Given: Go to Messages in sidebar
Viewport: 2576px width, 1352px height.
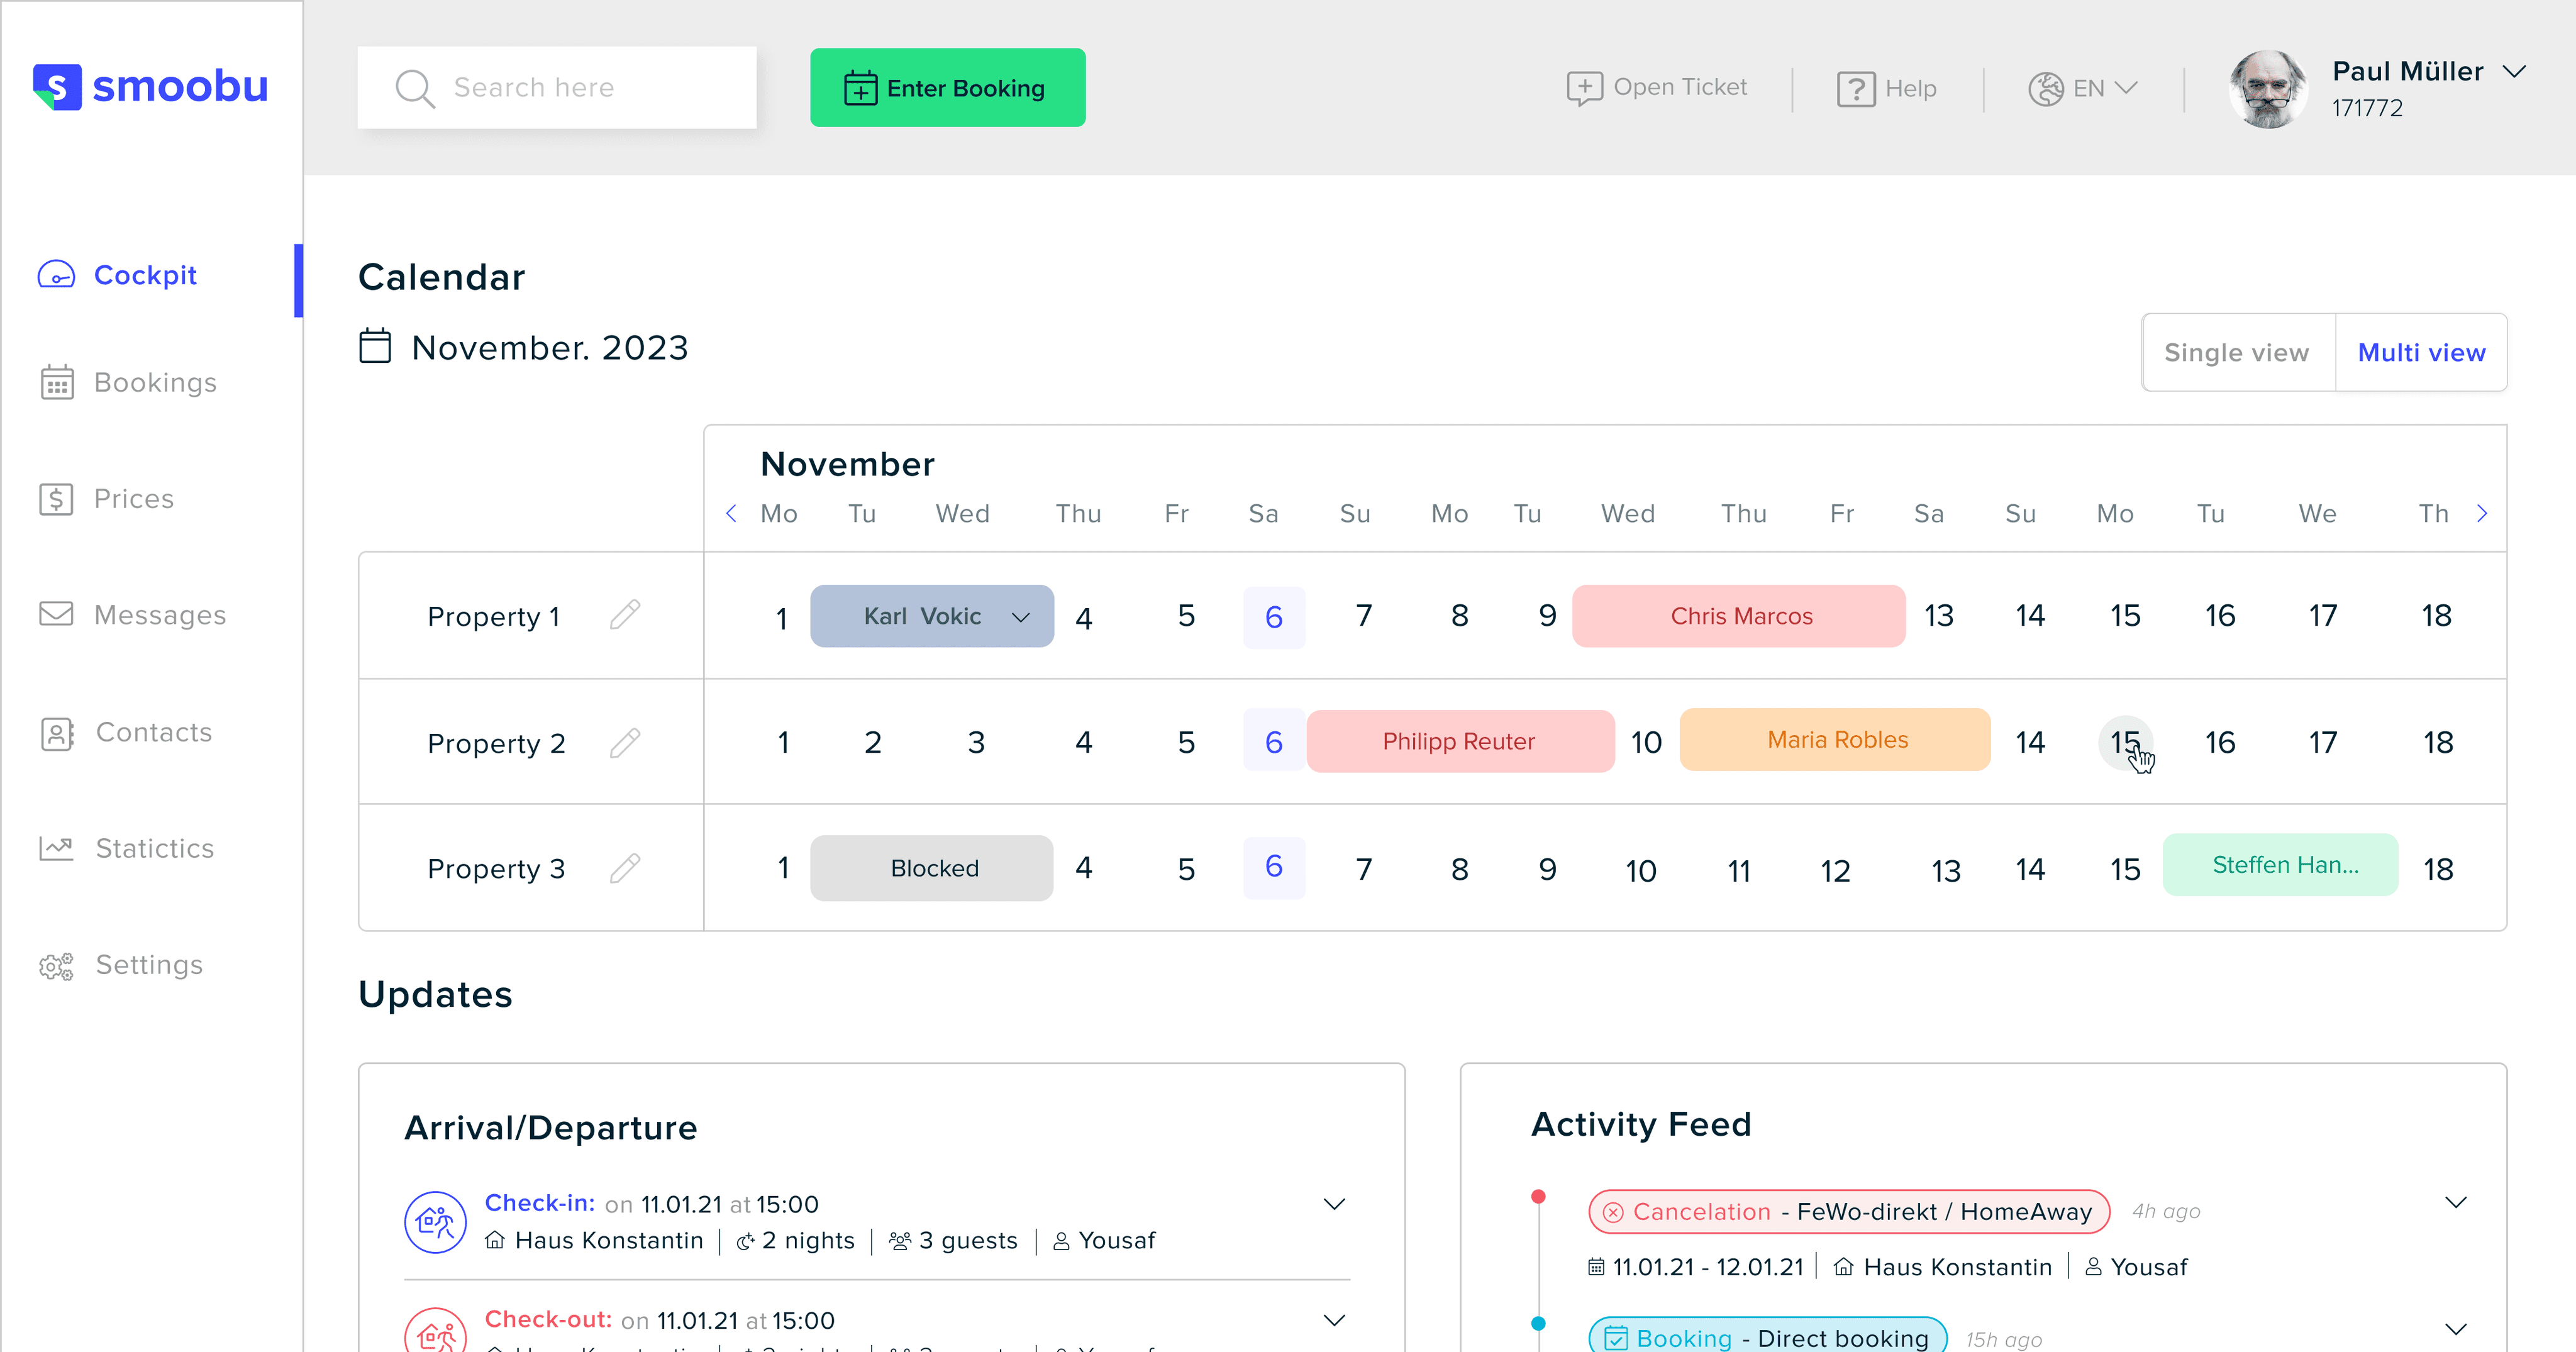Looking at the screenshot, I should (160, 615).
